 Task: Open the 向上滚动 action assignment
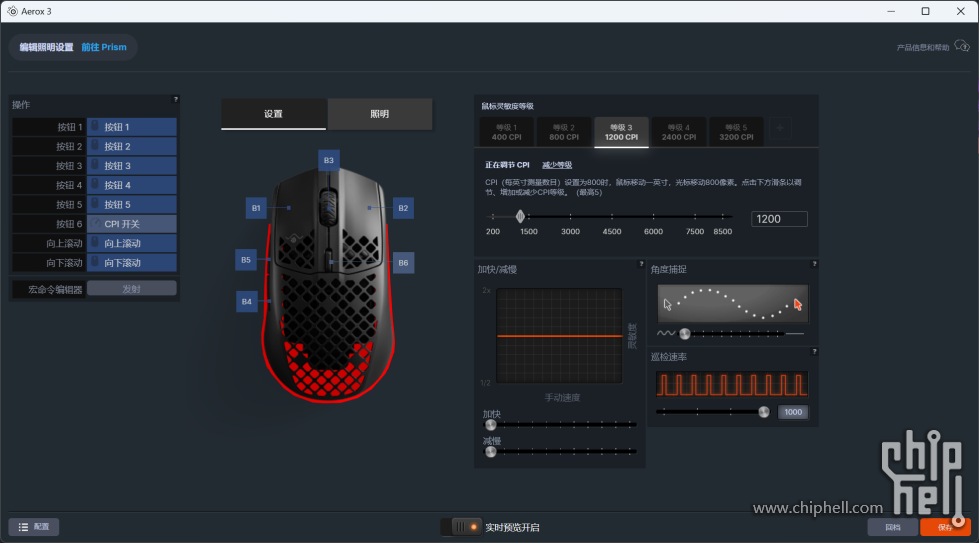pos(132,243)
